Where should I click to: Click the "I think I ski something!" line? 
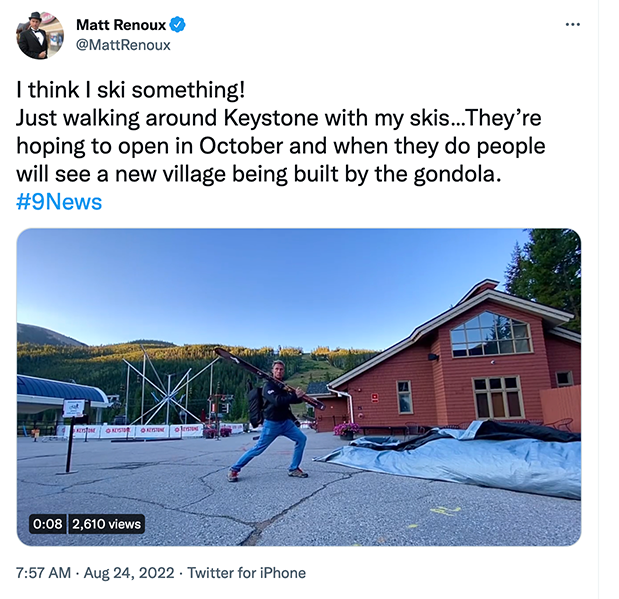click(130, 89)
